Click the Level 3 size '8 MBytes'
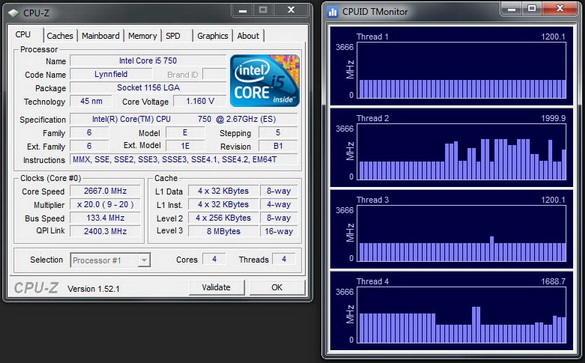 [x=223, y=231]
